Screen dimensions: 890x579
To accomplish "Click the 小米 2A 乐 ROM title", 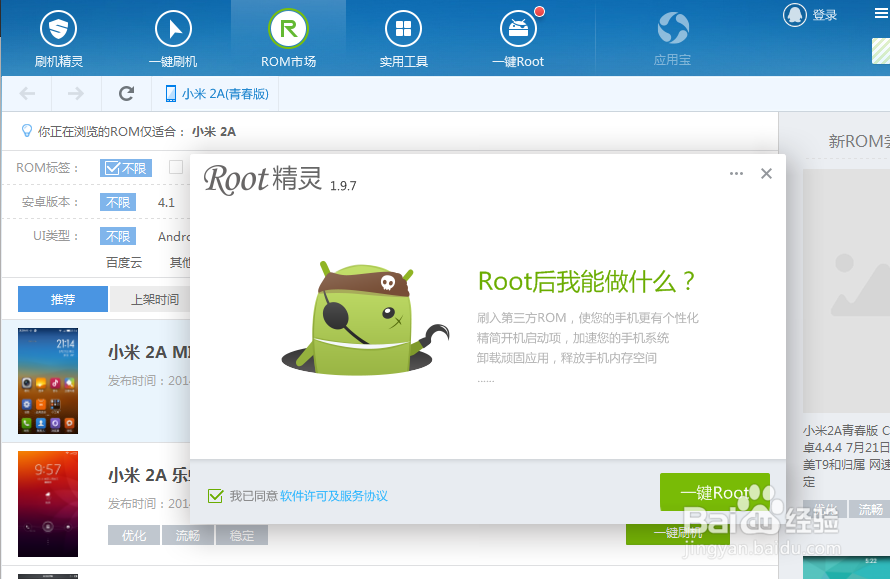I will point(149,475).
